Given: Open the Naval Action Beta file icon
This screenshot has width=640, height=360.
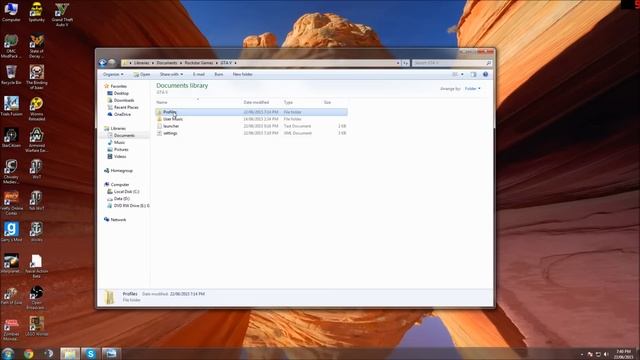Looking at the screenshot, I should (x=36, y=266).
